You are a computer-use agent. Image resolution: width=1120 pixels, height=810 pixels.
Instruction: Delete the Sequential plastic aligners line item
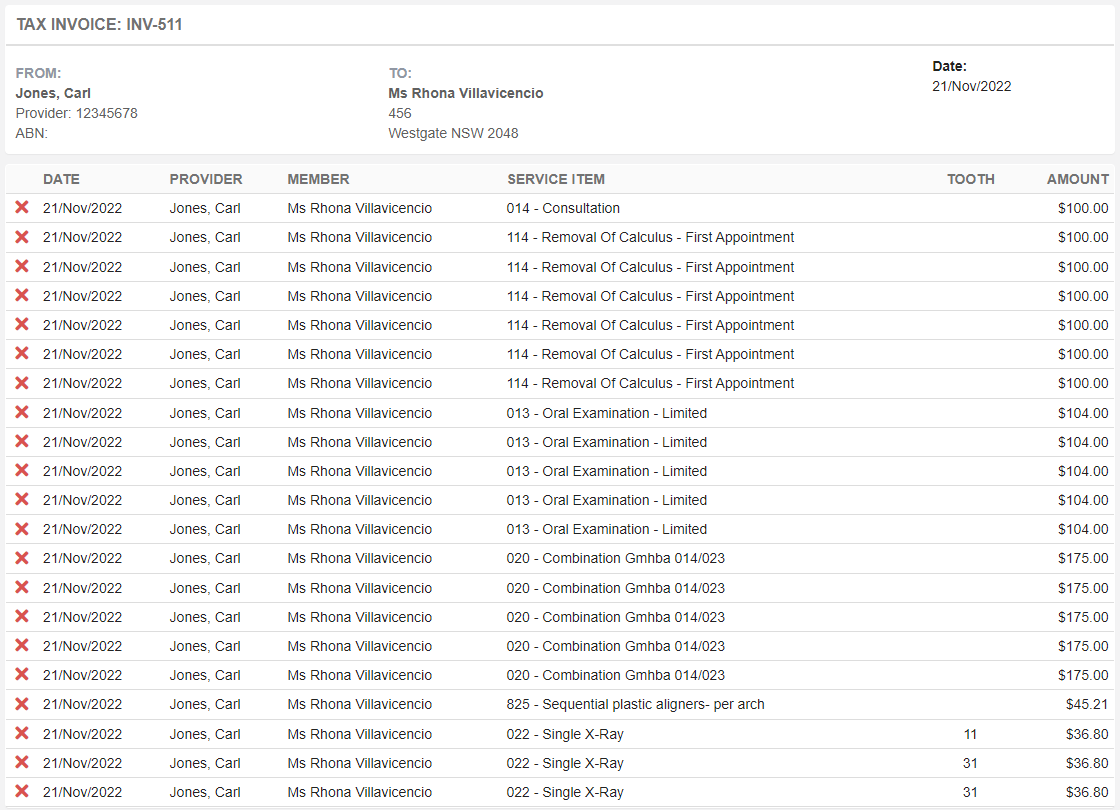click(x=23, y=703)
